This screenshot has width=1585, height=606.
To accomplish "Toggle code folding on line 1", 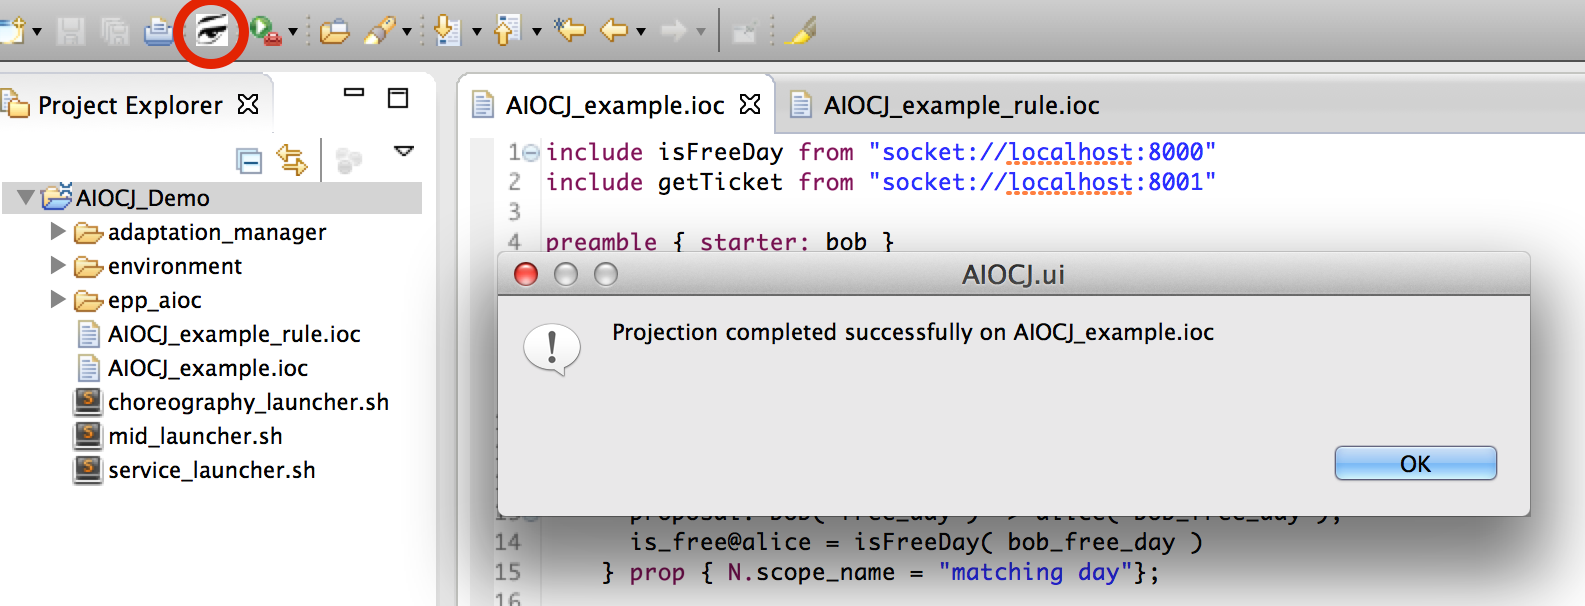I will [531, 153].
